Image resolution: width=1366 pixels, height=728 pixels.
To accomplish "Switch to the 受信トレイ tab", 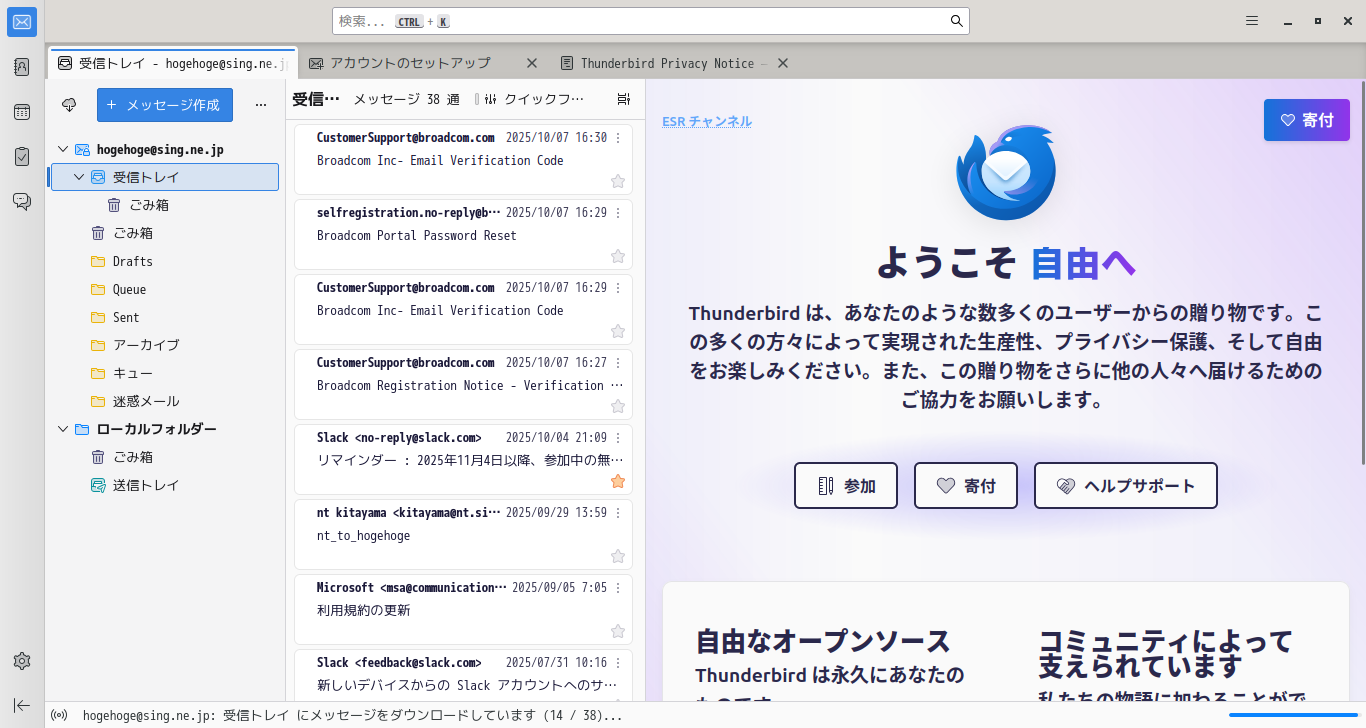I will 173,63.
